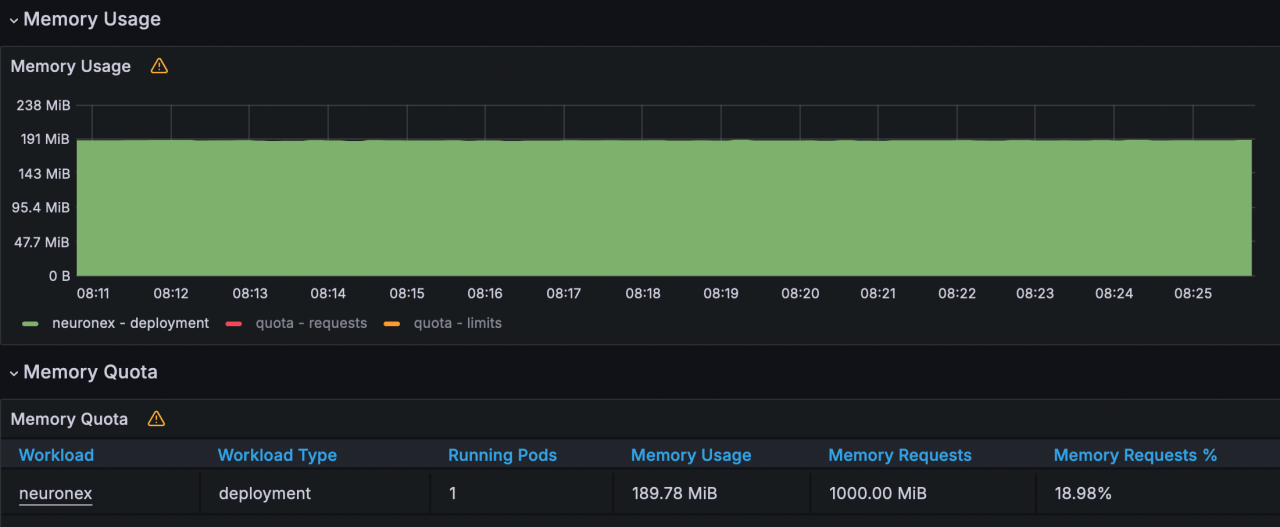Image resolution: width=1280 pixels, height=527 pixels.
Task: Sort by Memory Usage column header
Action: 691,455
